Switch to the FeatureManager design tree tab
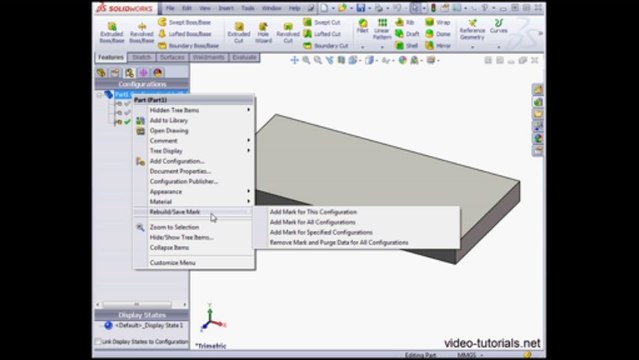639x360 pixels. tap(101, 73)
